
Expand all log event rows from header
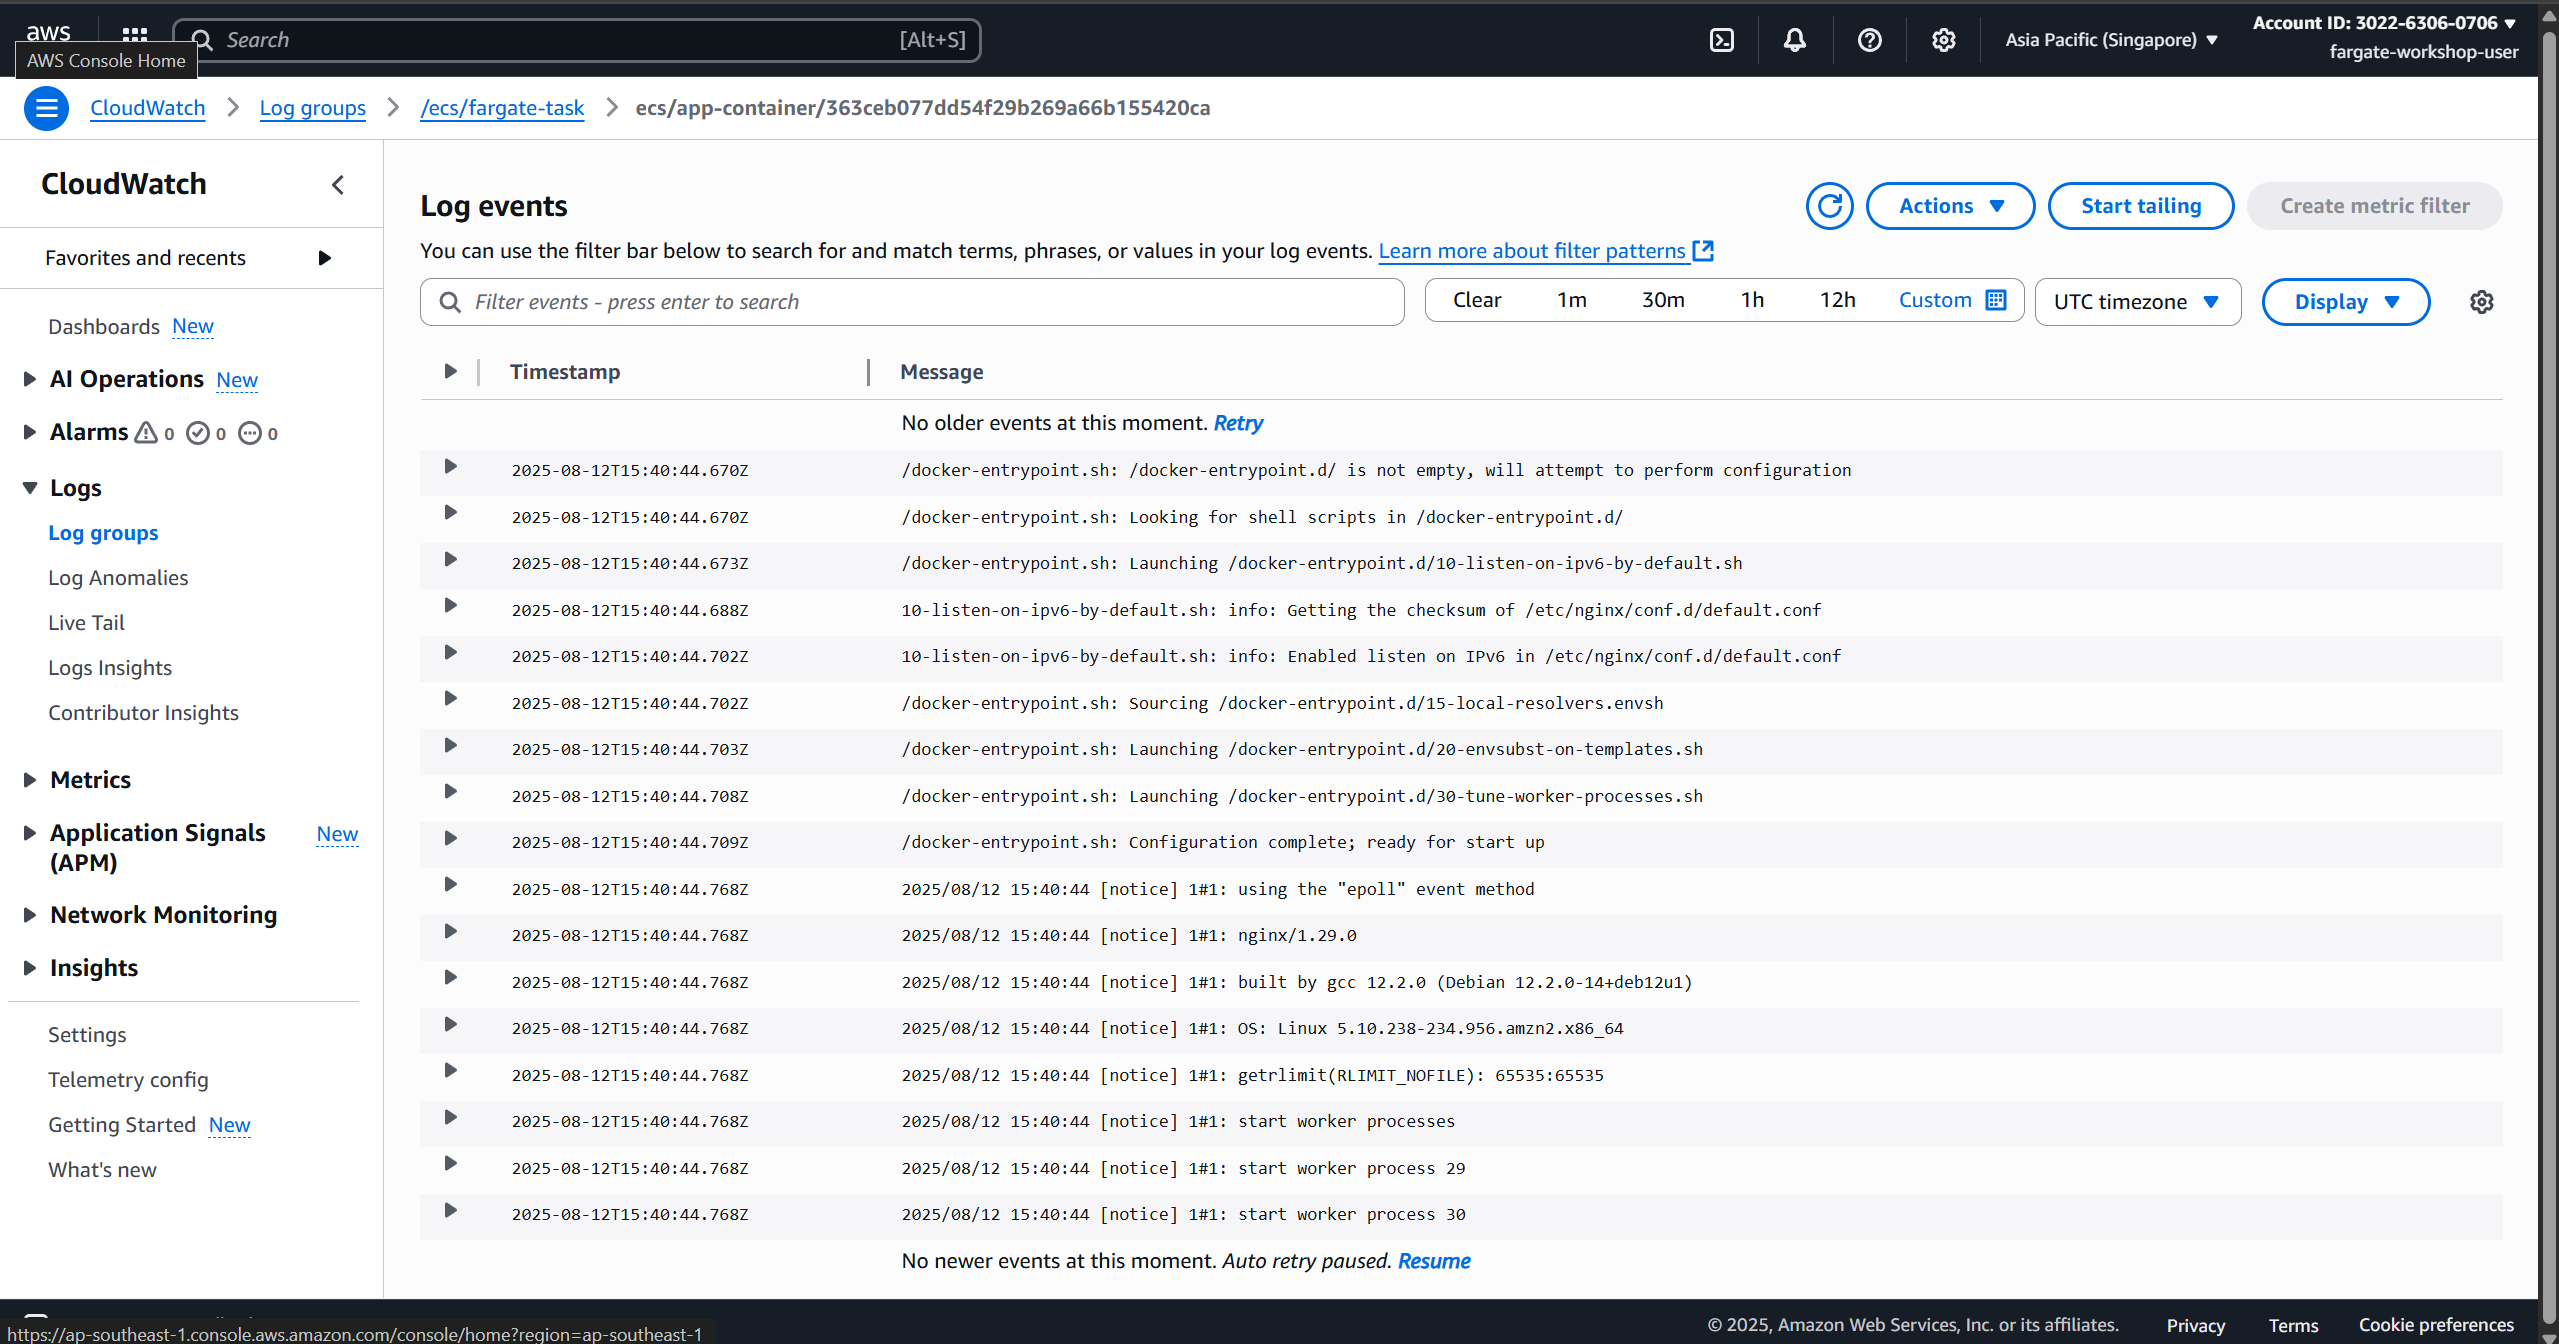(x=450, y=371)
